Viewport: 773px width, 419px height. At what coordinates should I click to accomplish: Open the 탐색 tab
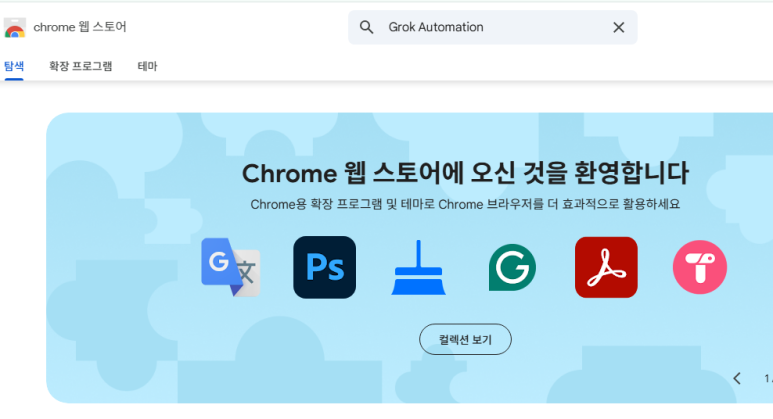(x=14, y=66)
